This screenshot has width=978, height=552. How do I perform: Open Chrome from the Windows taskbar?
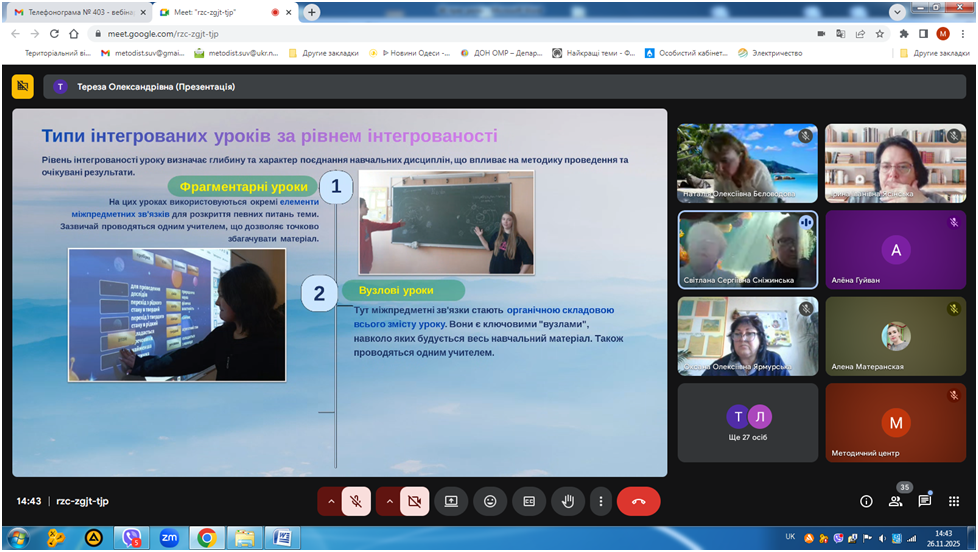coord(206,538)
